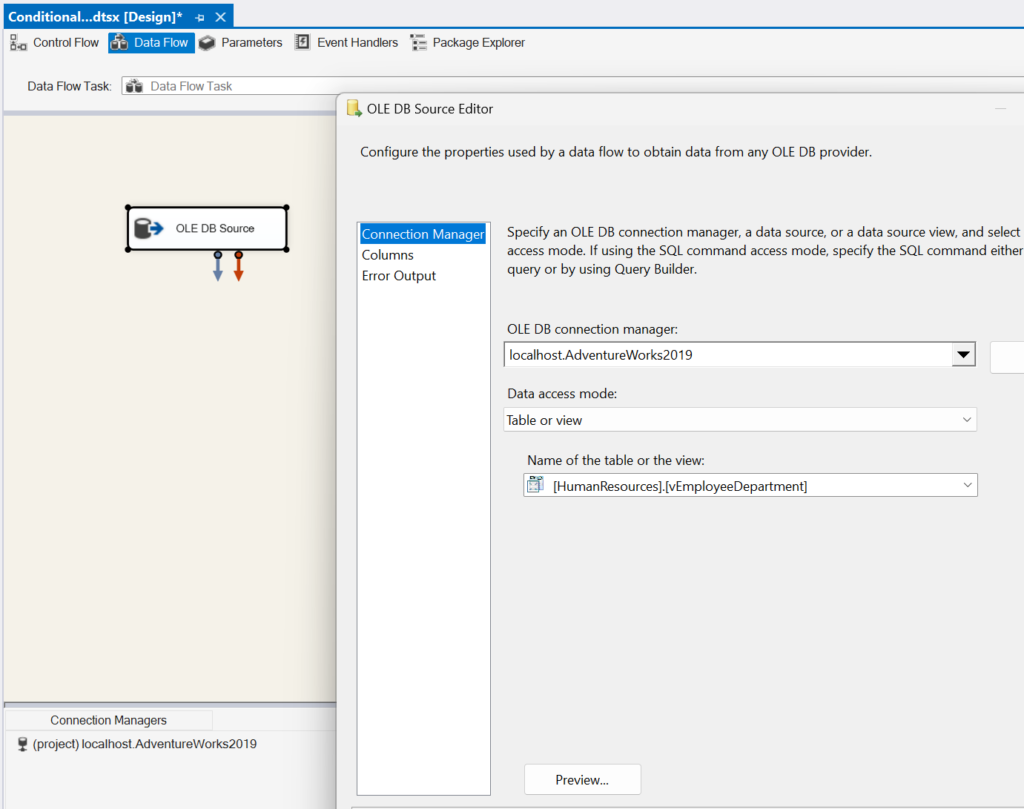This screenshot has height=809, width=1024.
Task: Select the Error Output page
Action: coord(399,276)
